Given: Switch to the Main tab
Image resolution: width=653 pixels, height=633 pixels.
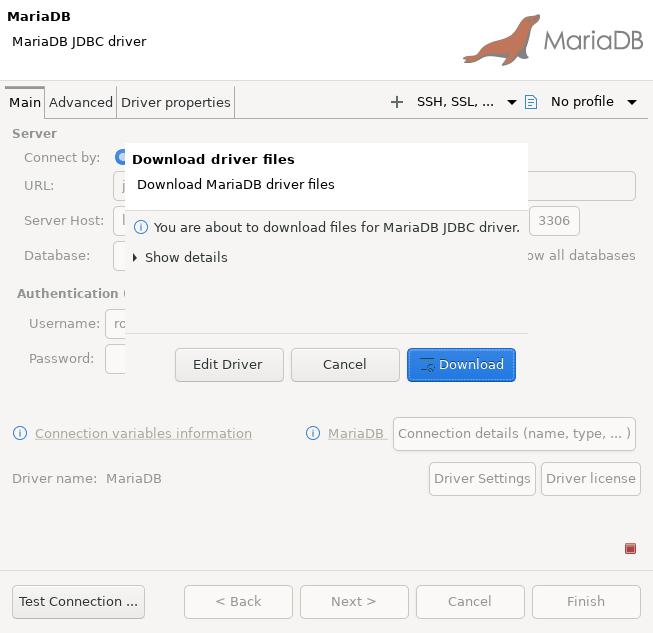Looking at the screenshot, I should (25, 102).
